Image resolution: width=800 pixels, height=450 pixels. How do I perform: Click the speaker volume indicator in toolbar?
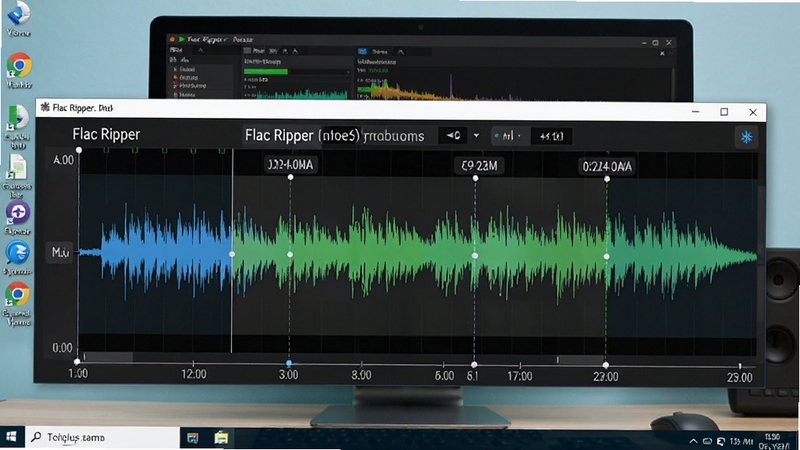(453, 136)
